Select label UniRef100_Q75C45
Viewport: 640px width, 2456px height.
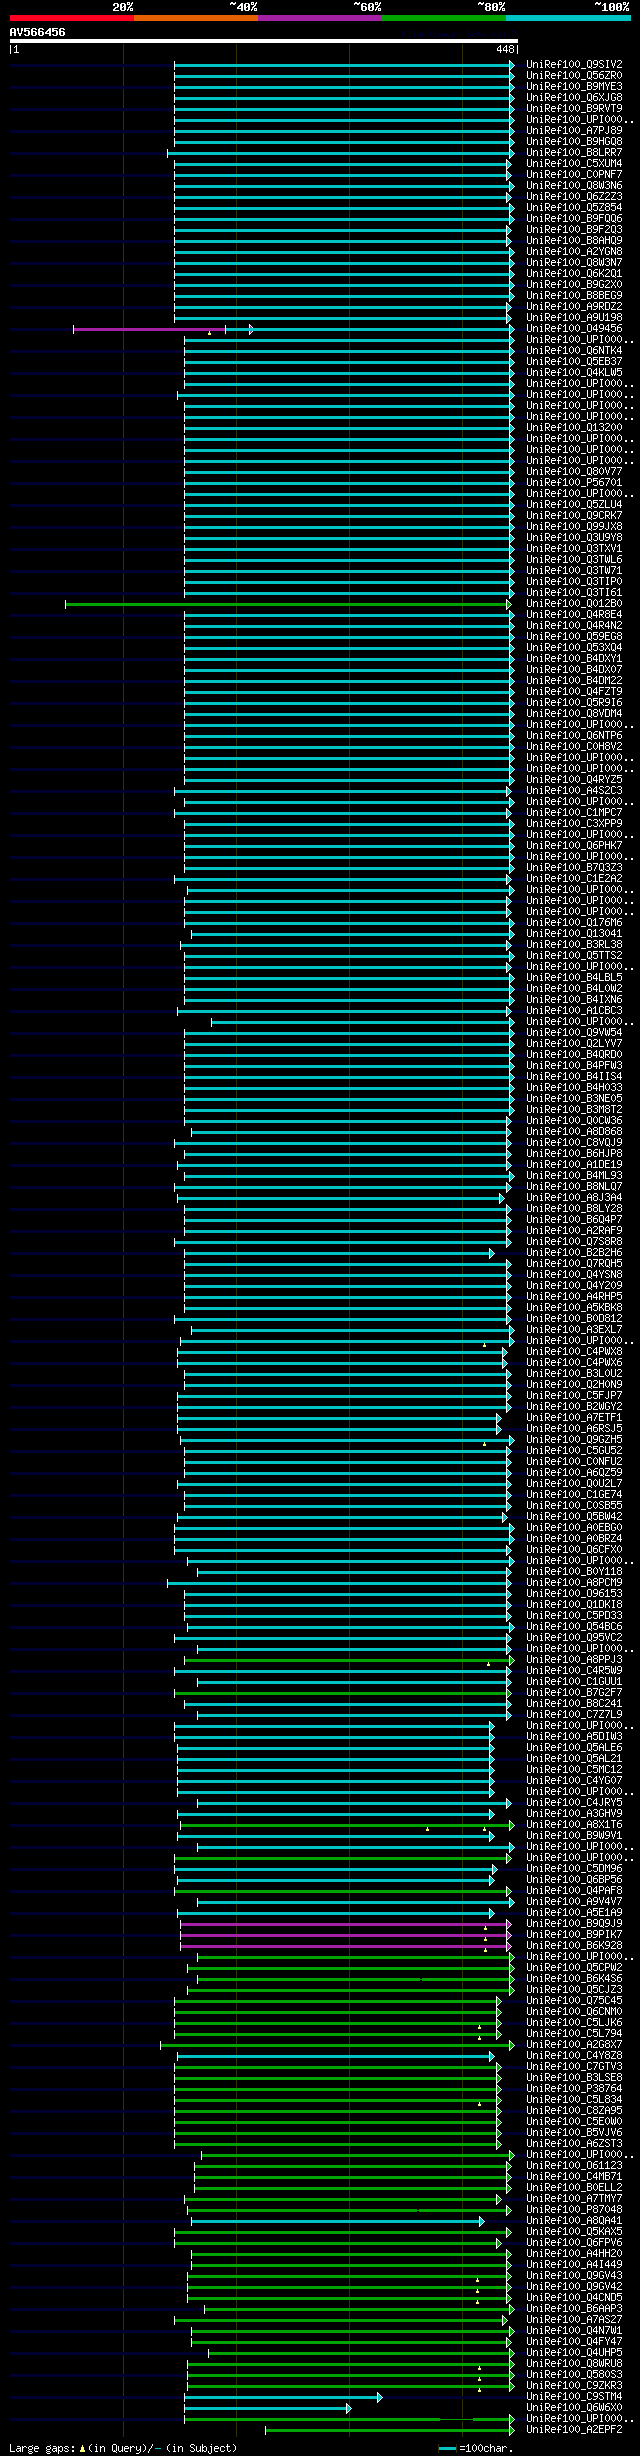tap(574, 2000)
